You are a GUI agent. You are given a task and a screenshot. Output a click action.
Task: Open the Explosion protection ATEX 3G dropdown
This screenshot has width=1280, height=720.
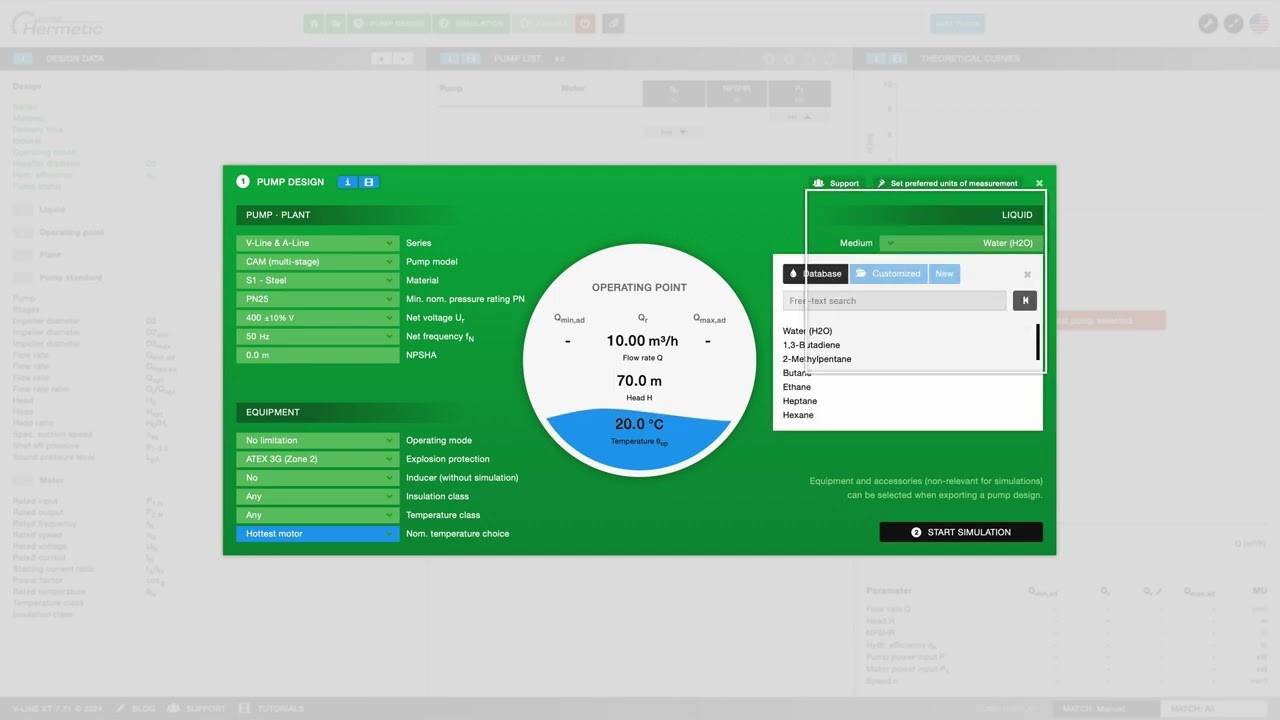coord(318,459)
